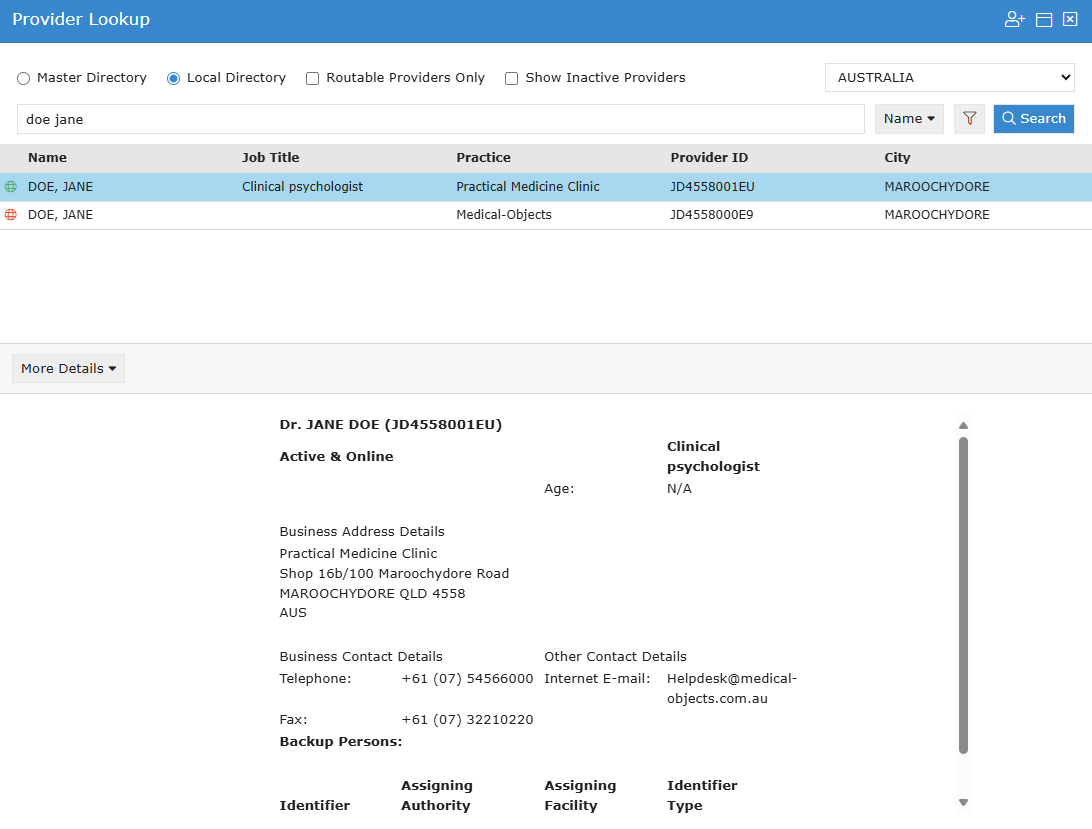Click the details panel vertical scrollbar thumb

(x=963, y=594)
